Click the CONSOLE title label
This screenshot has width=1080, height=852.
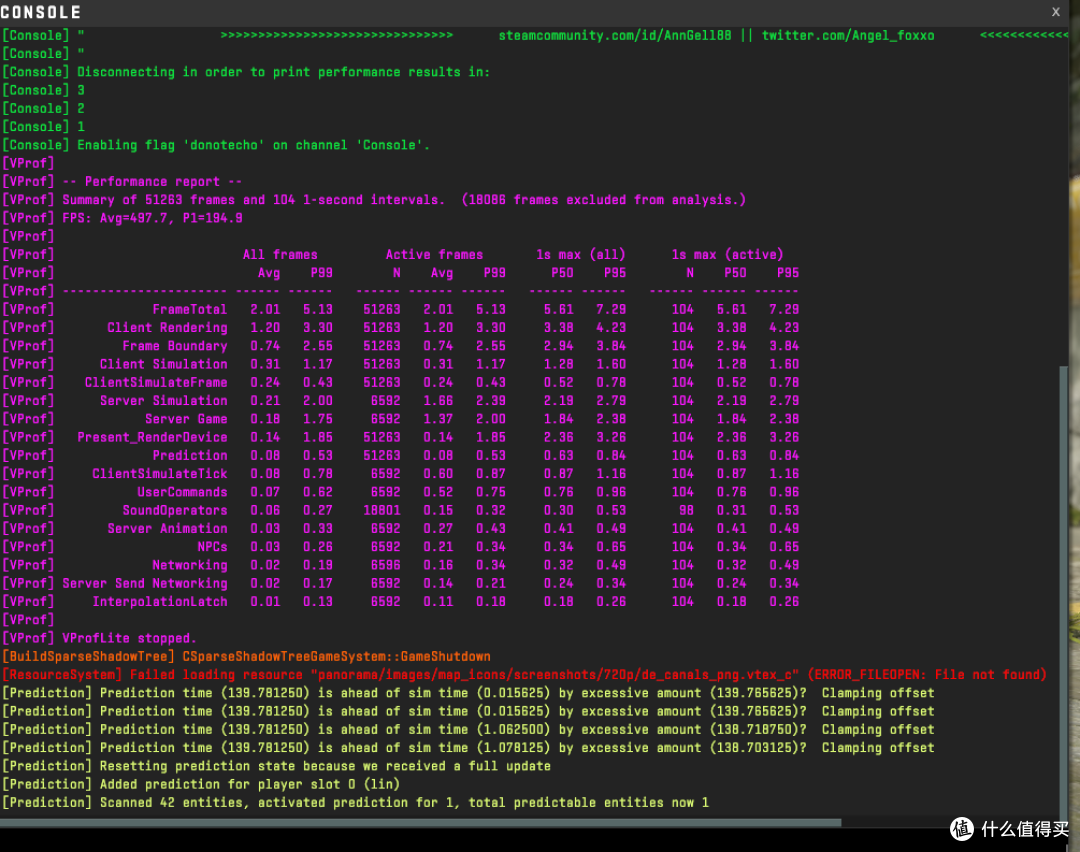pos(41,12)
